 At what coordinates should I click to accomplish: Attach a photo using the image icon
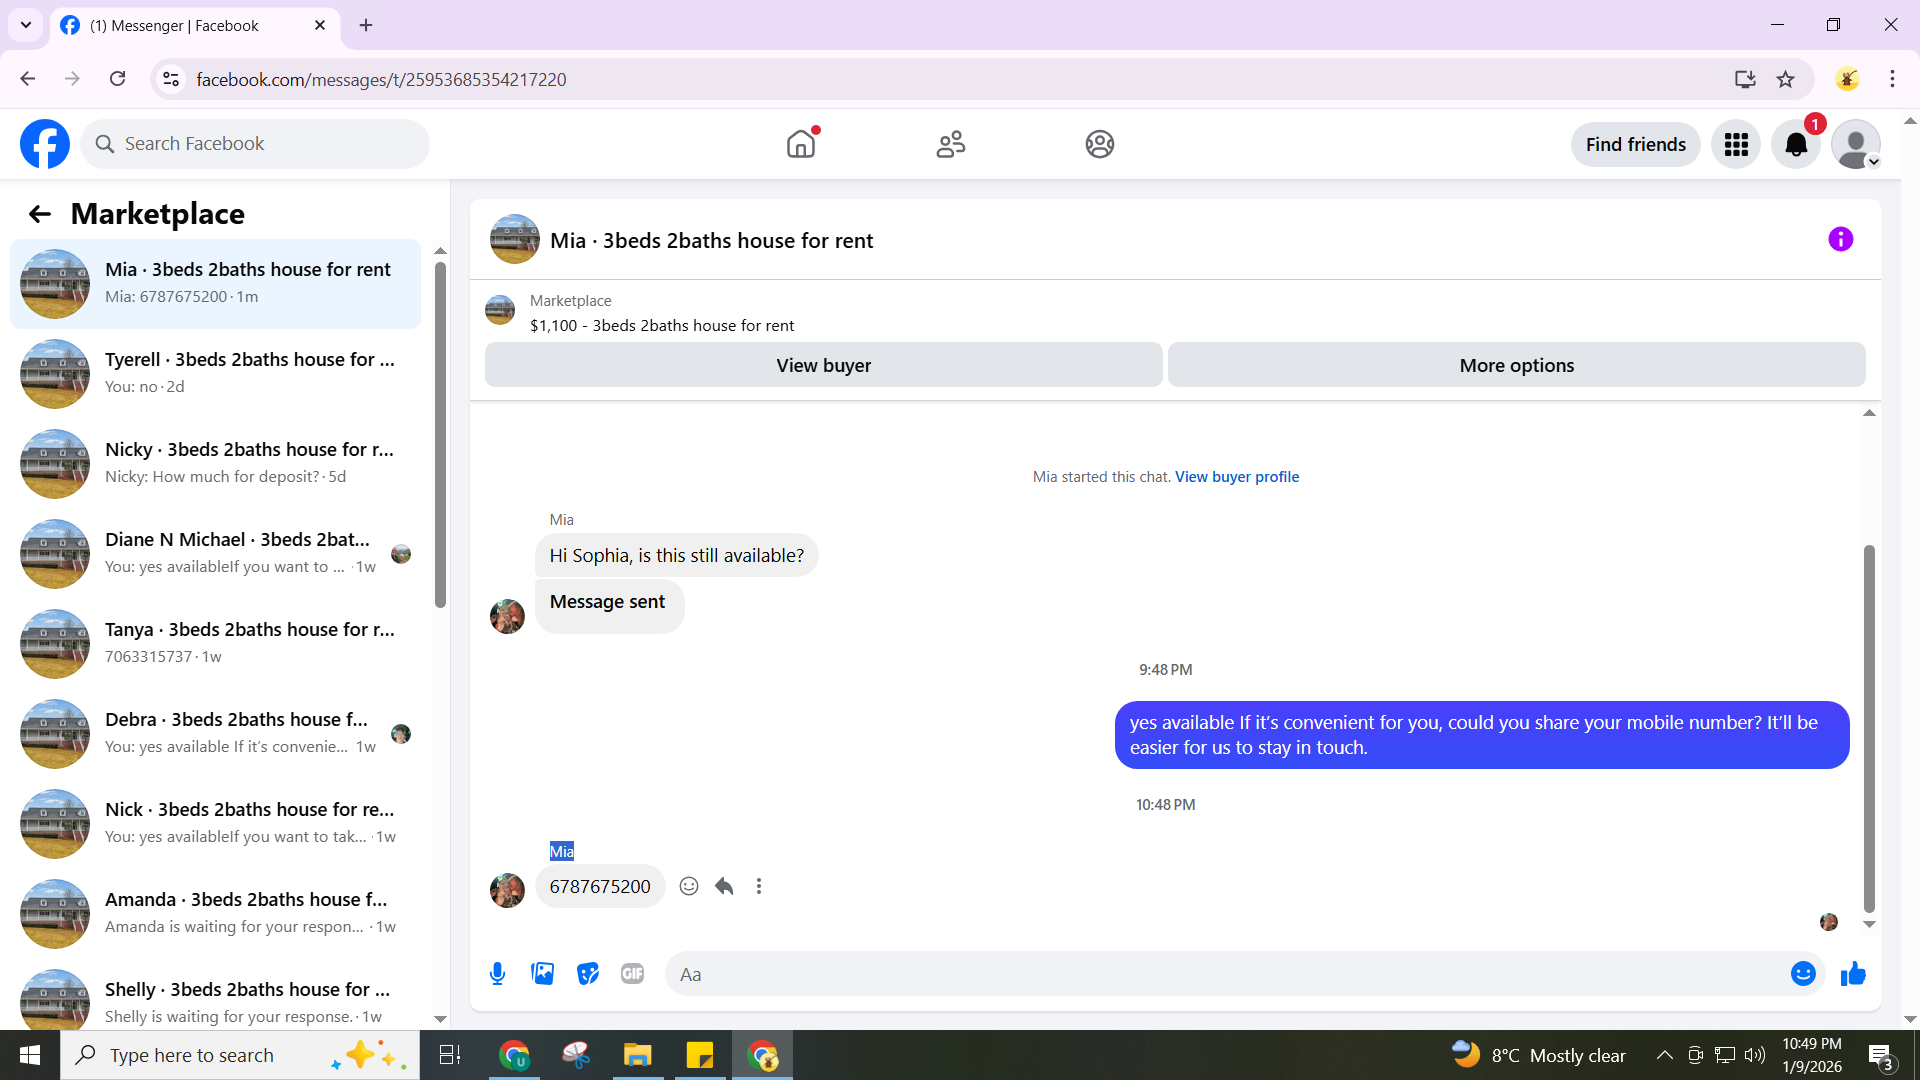point(542,974)
